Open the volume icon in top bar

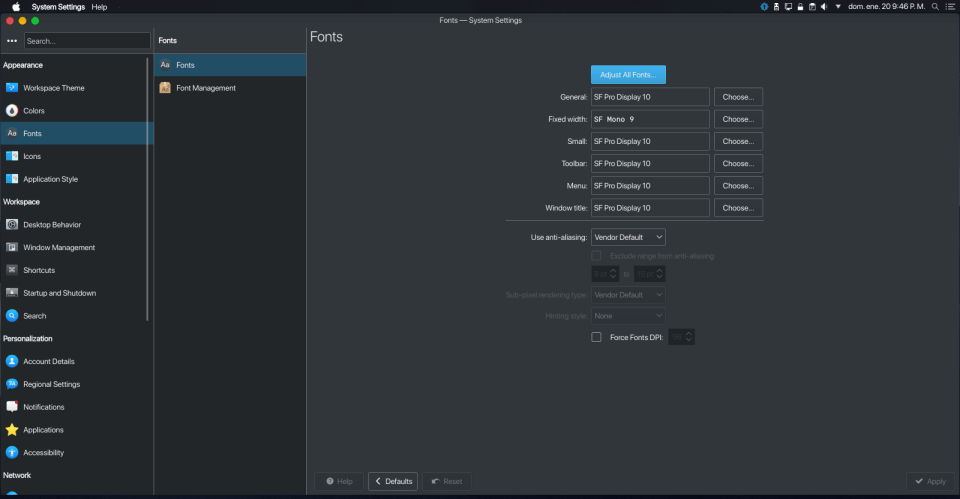coord(824,7)
